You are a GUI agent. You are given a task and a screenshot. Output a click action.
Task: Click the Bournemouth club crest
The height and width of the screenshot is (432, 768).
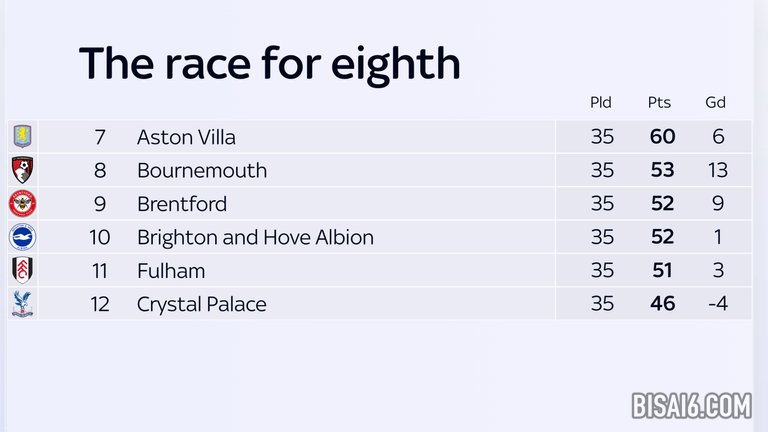[23, 170]
